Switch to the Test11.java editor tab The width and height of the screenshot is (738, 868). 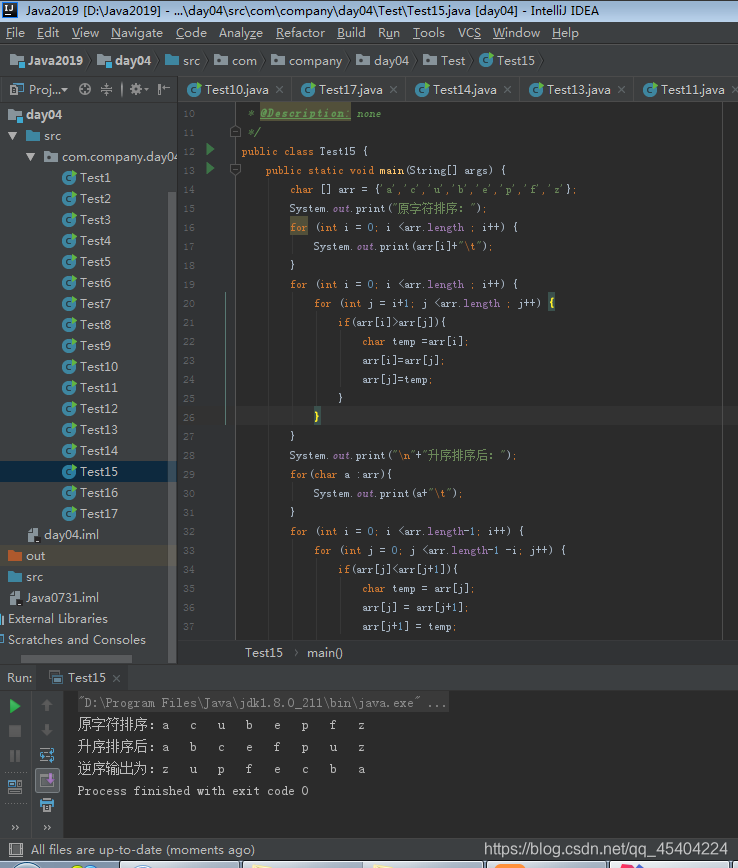(x=684, y=90)
